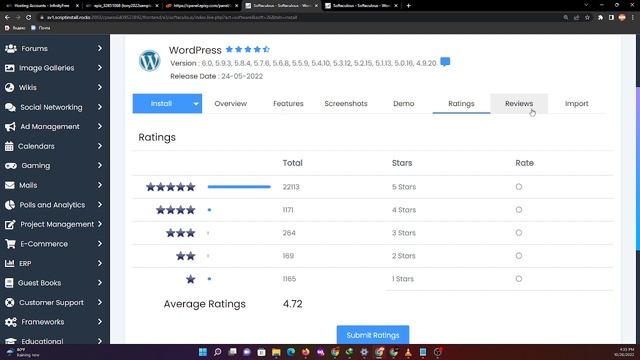
Task: Click the Frameworks gears icon
Action: coord(11,322)
